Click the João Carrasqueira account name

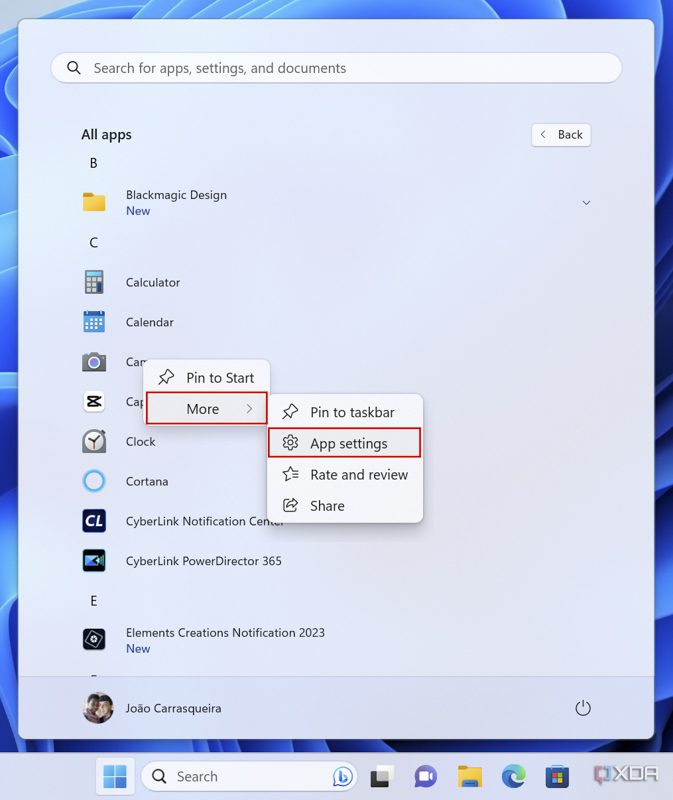pos(173,708)
